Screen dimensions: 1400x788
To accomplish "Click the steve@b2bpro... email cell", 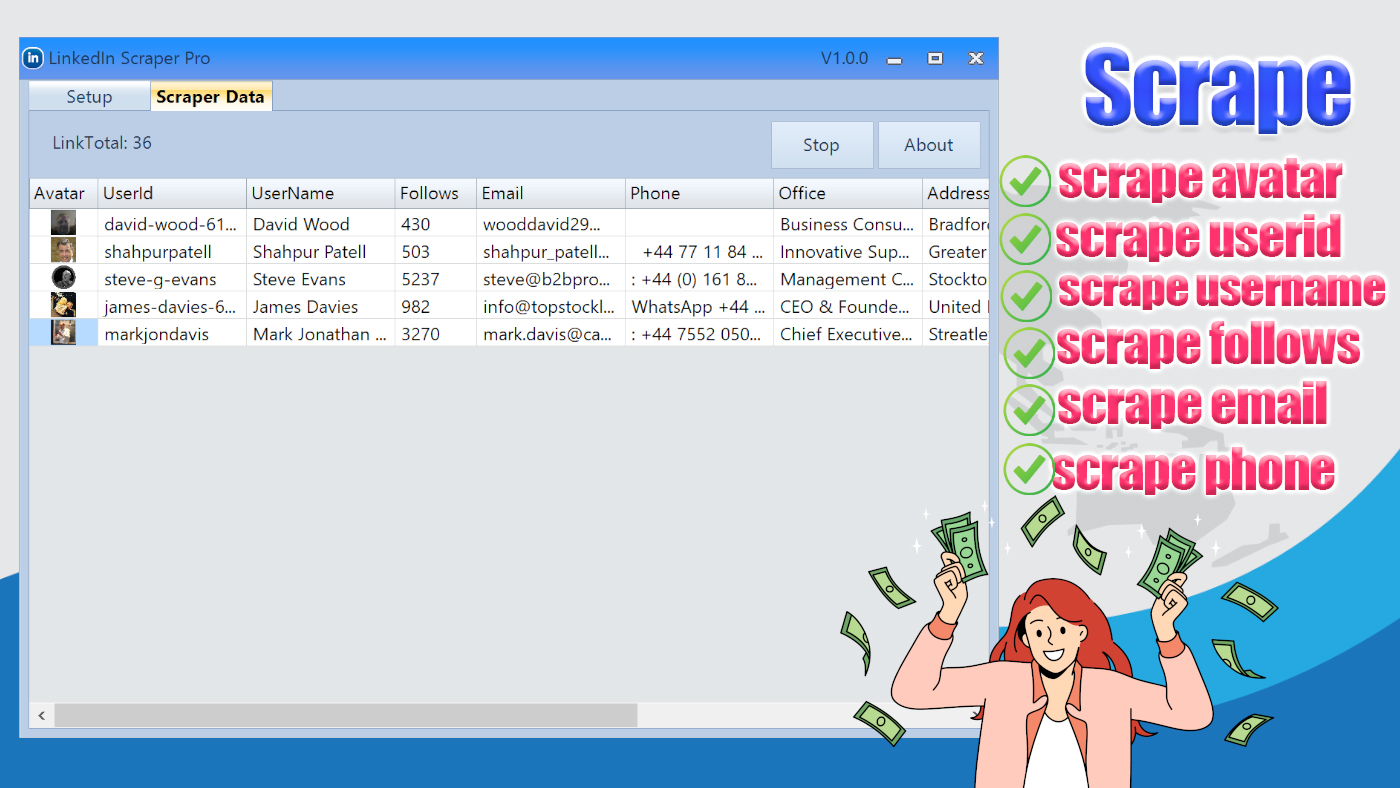I will pyautogui.click(x=551, y=279).
